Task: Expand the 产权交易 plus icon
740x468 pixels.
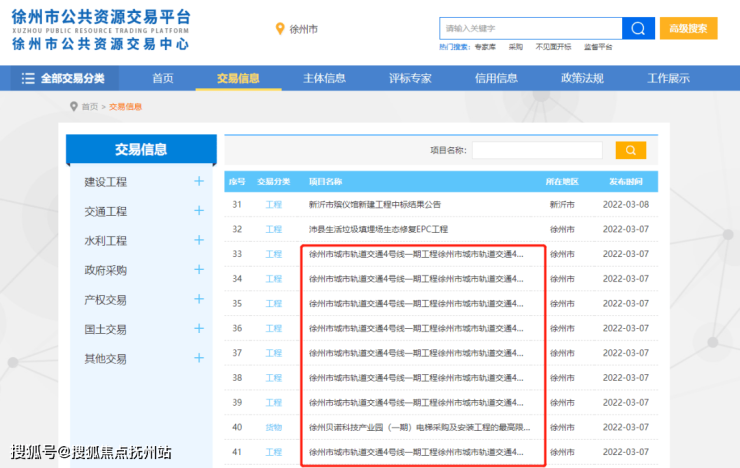Action: (x=199, y=300)
